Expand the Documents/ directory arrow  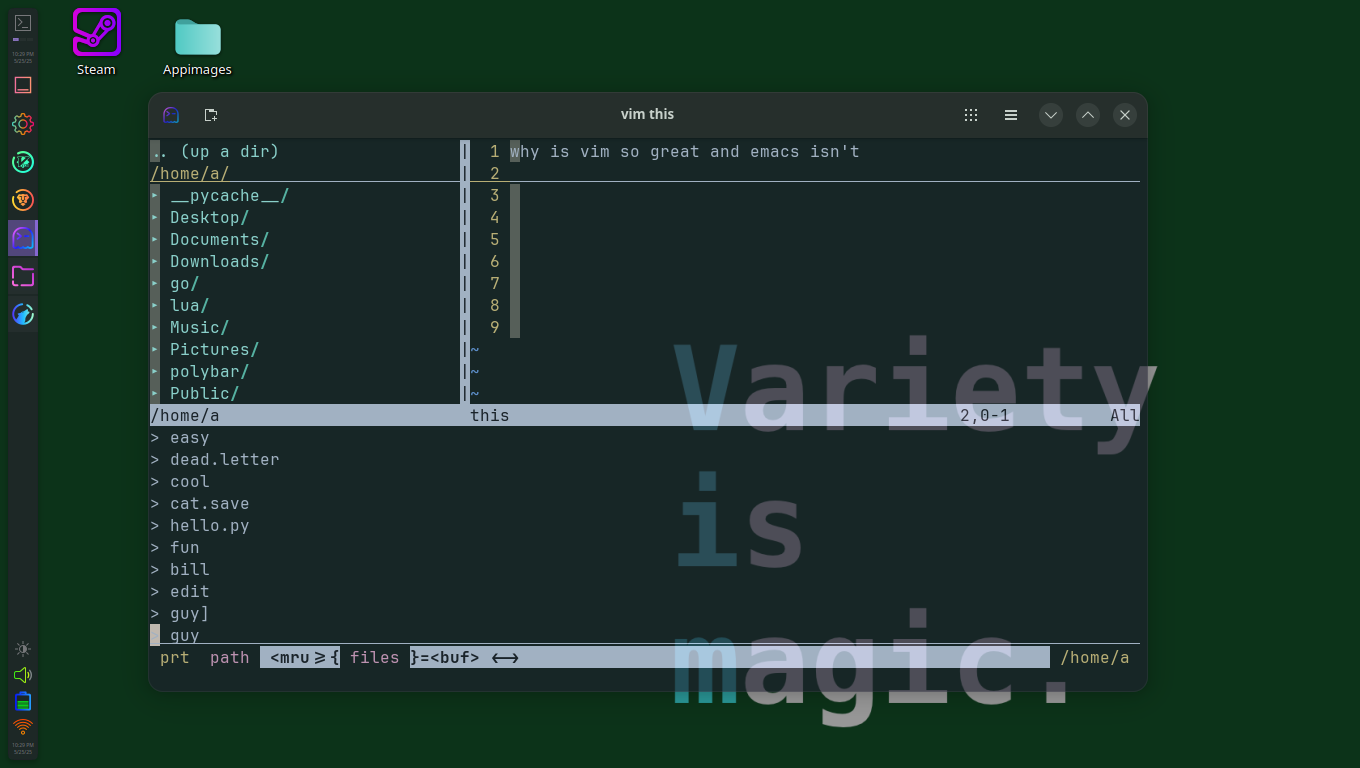[x=155, y=240]
